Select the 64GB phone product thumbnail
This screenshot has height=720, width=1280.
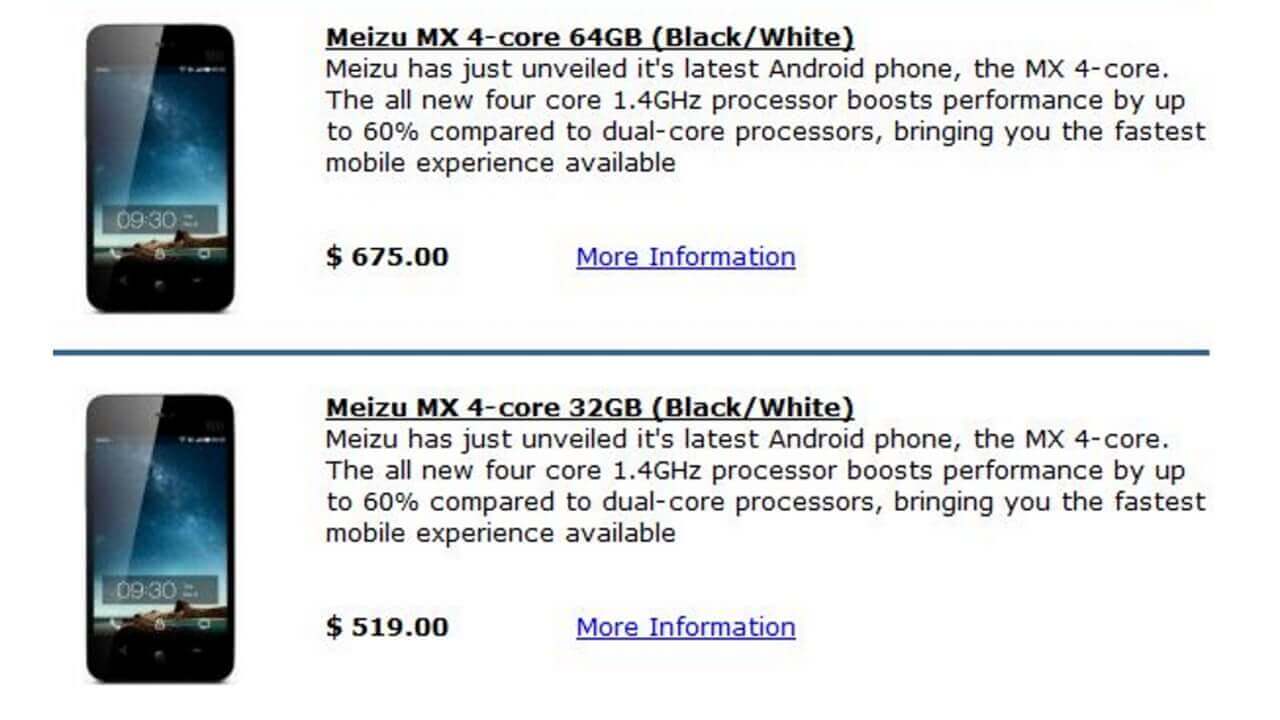point(160,170)
